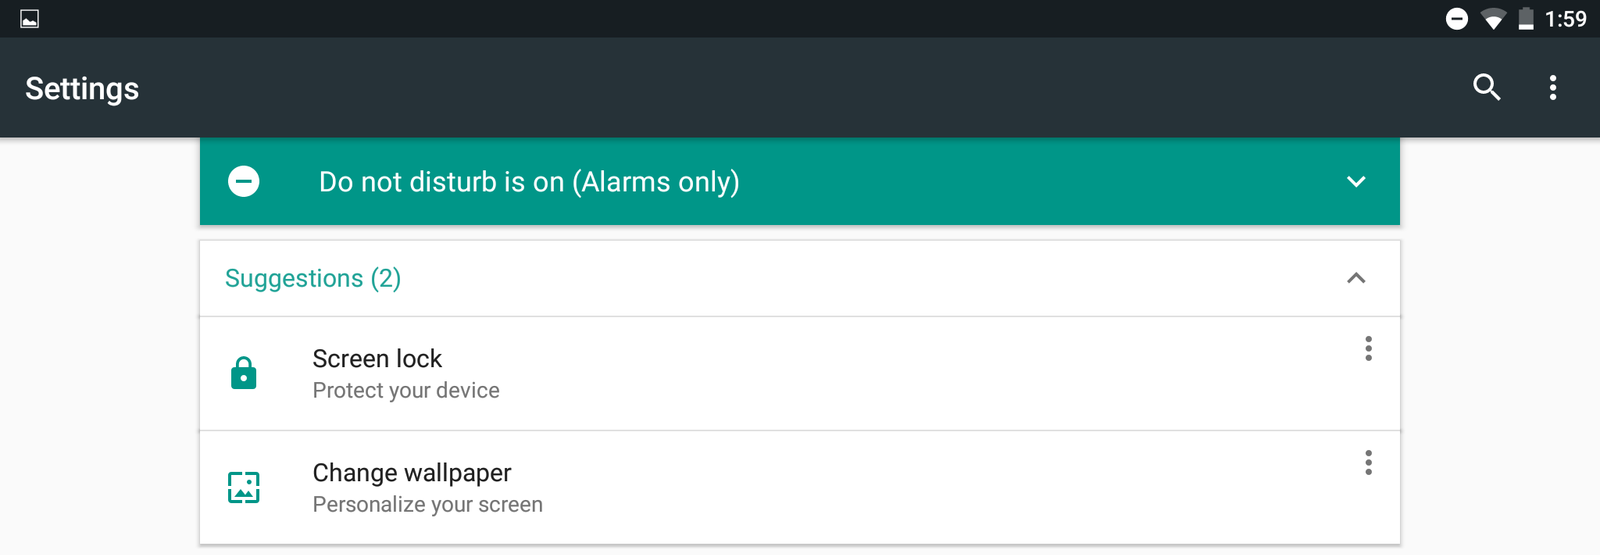
Task: Open the Screen lock suggestion title
Action: [377, 359]
